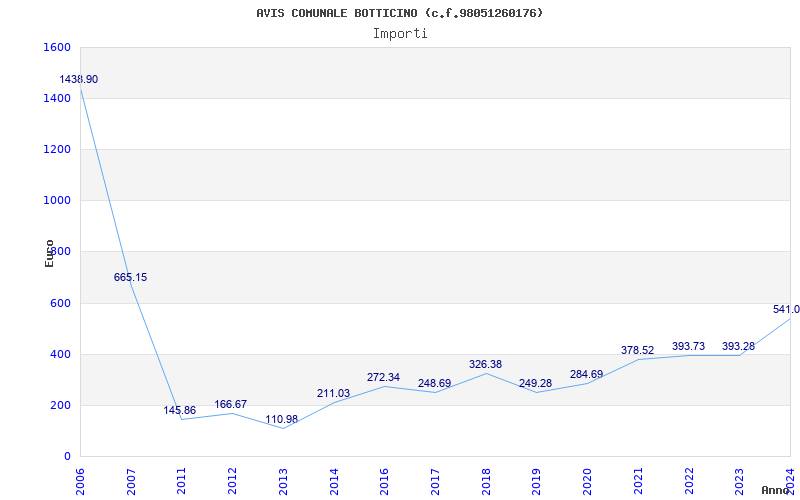Image resolution: width=800 pixels, height=500 pixels.
Task: Click the y-axis value 1000
Action: pyautogui.click(x=58, y=201)
